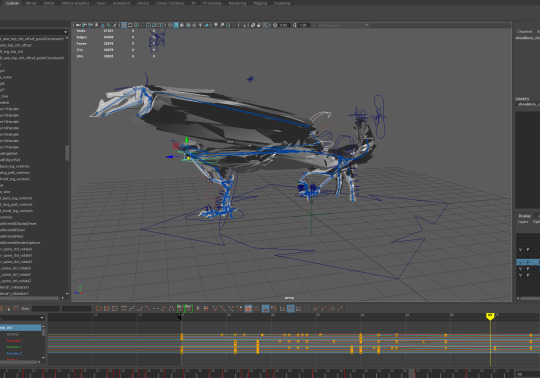Open Graph Editor outliner filter dropdown
This screenshot has width=540, height=378.
coord(42,317)
